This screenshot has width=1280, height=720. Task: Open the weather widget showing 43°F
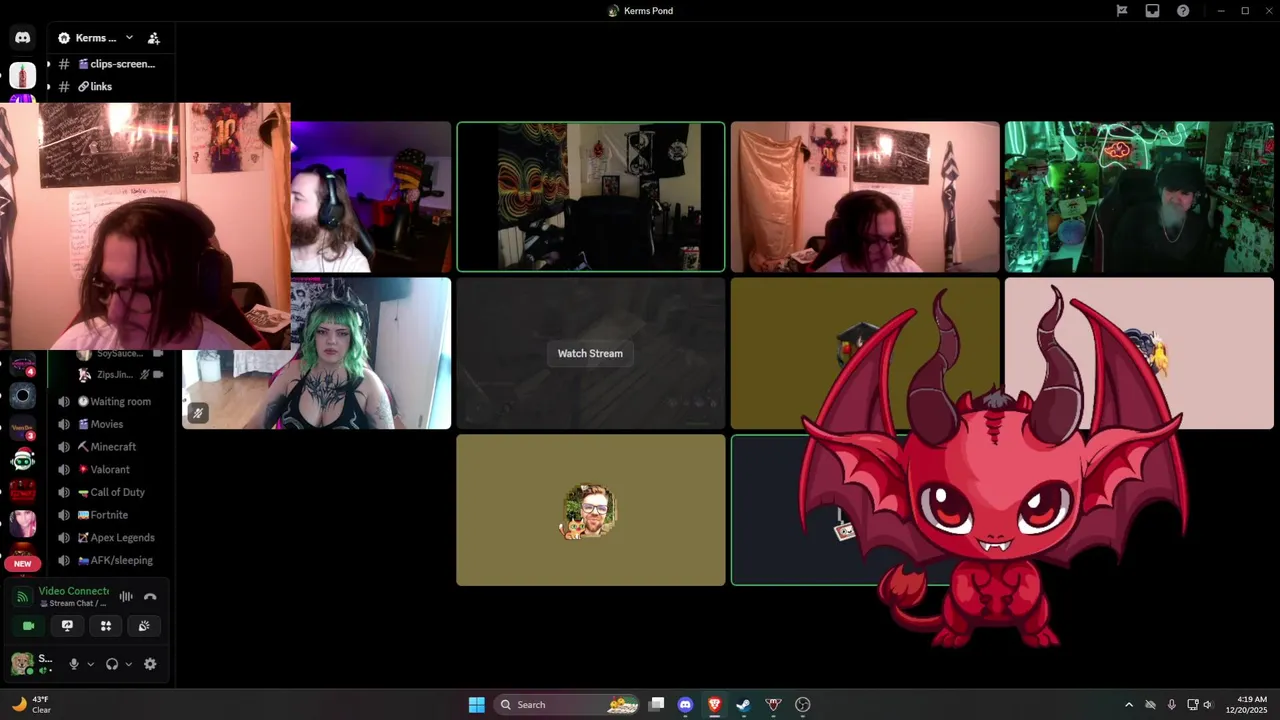pos(30,705)
